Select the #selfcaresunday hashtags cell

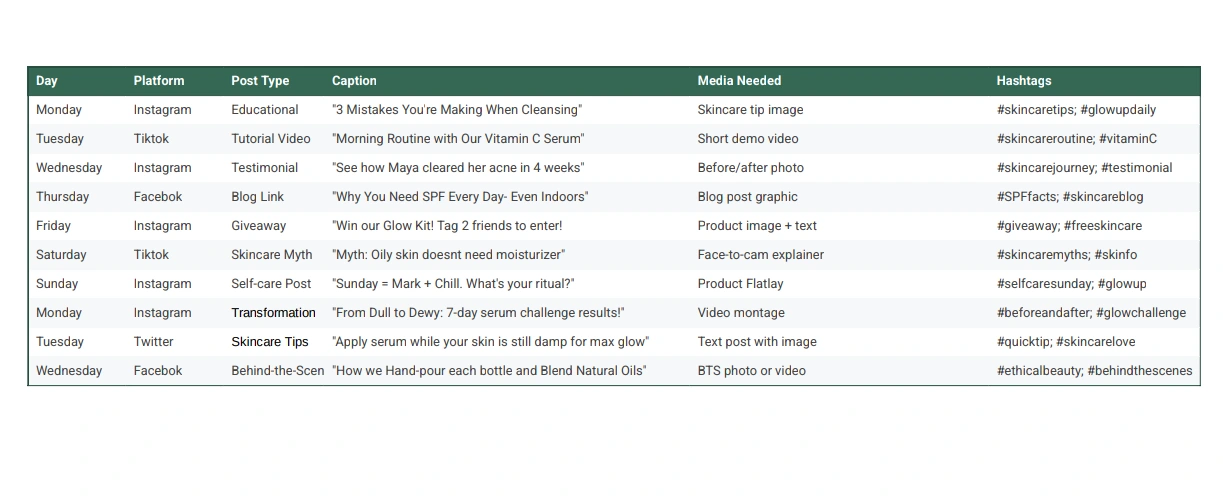1071,284
